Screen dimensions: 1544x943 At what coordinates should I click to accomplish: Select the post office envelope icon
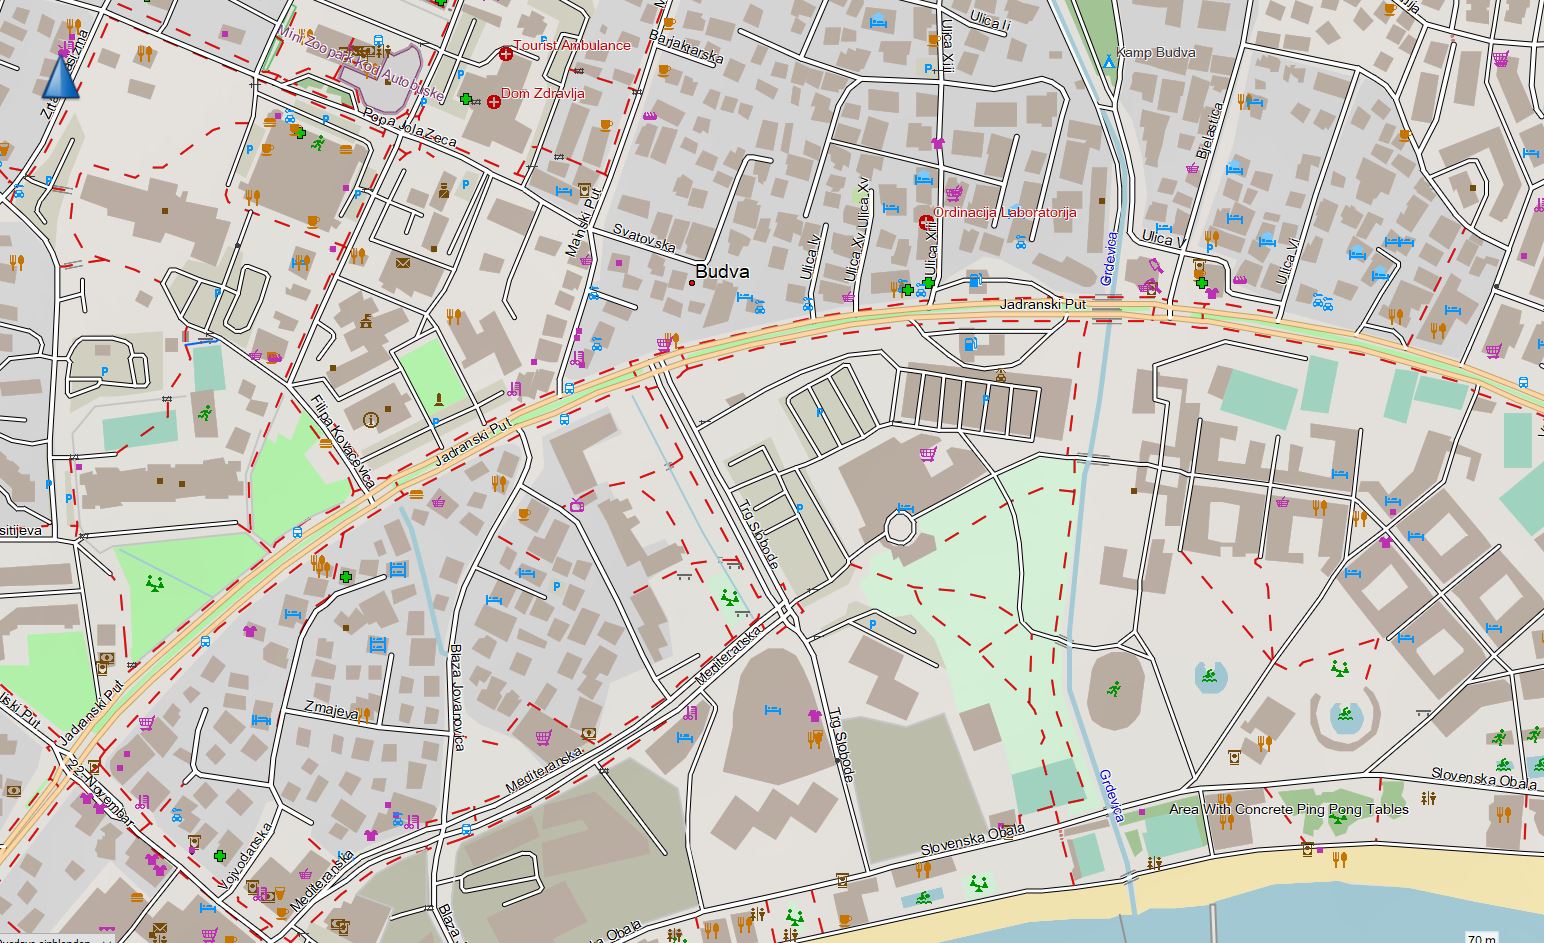pyautogui.click(x=402, y=264)
